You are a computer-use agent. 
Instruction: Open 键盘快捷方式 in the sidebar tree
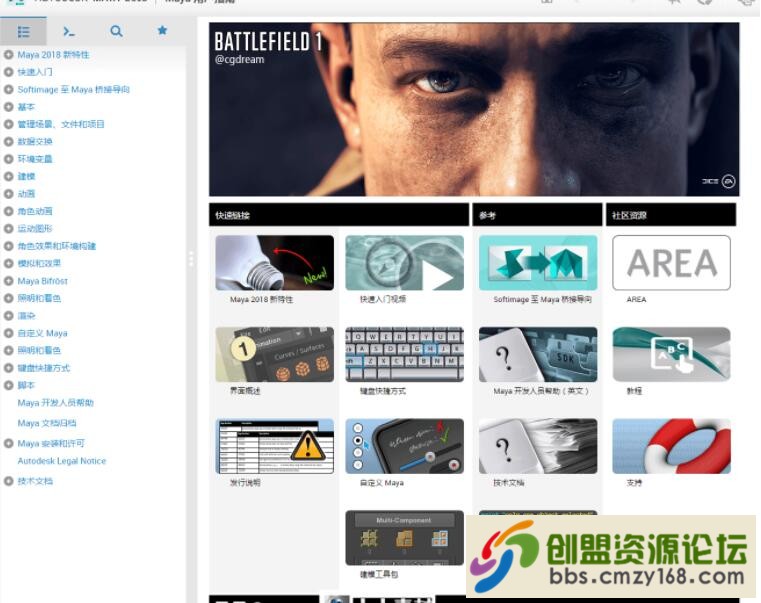point(44,368)
